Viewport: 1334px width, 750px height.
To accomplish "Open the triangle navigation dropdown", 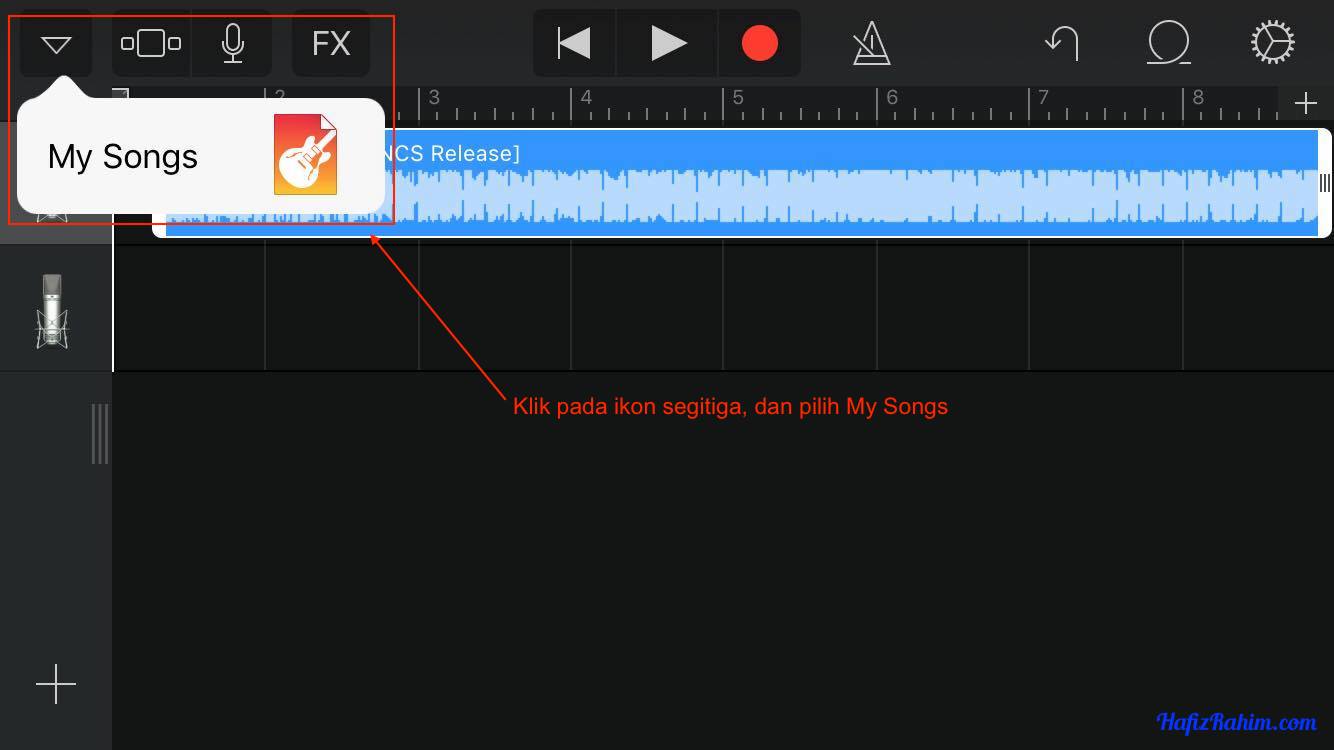I will [x=56, y=44].
